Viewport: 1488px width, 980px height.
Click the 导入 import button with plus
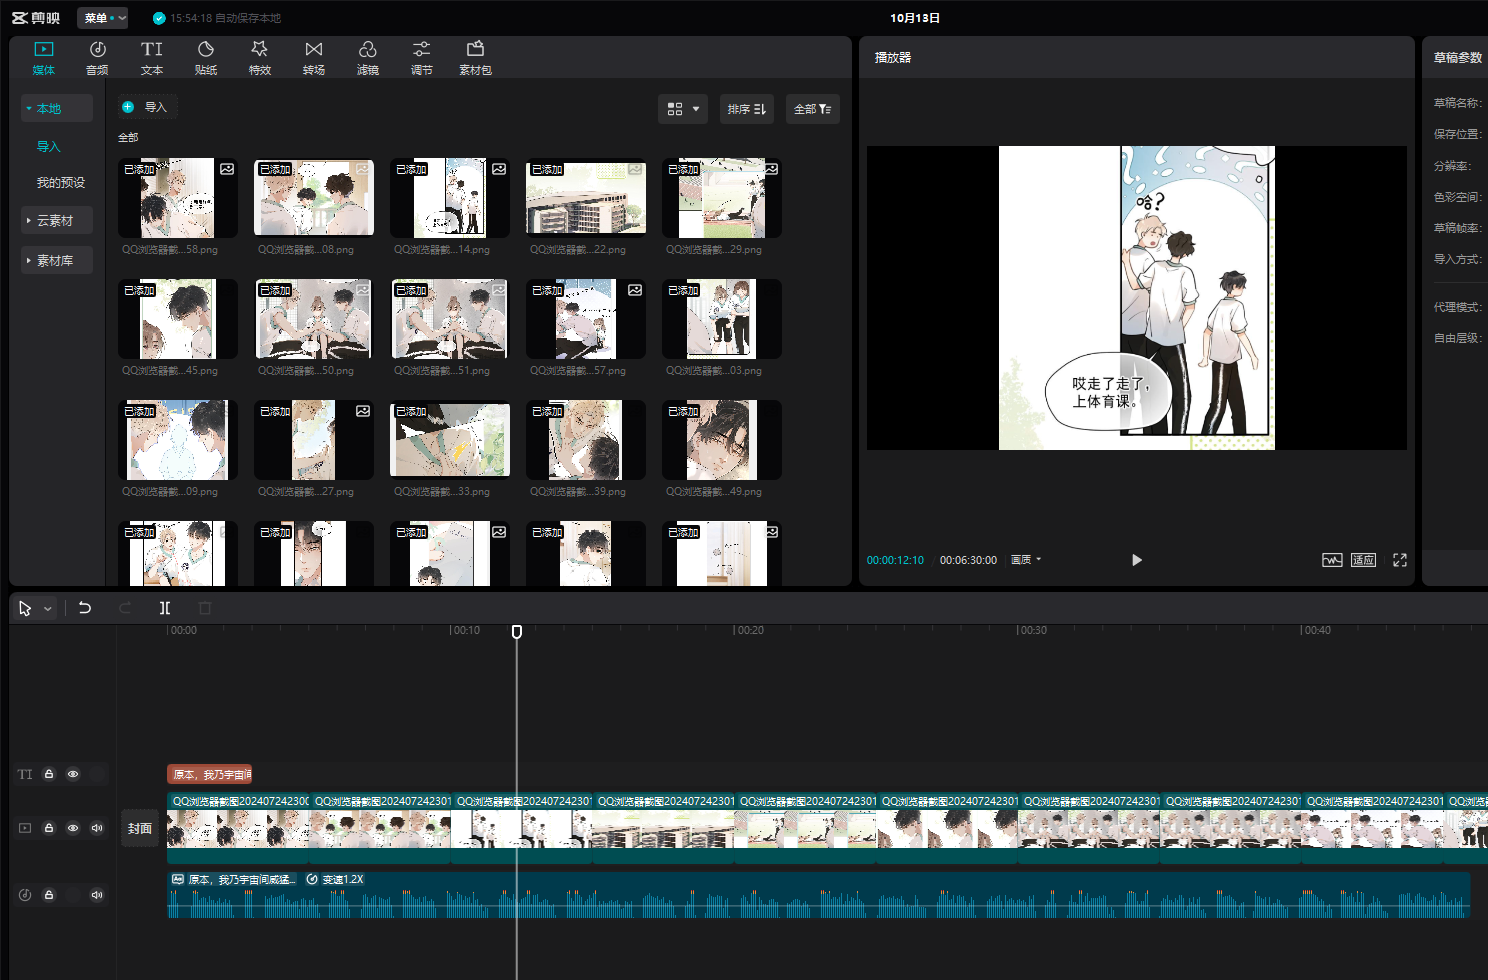(x=147, y=107)
